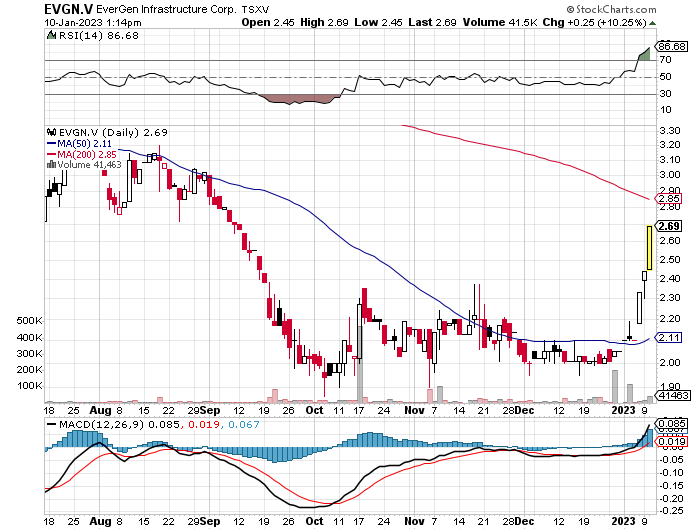Screen dimensions: 700x530
Task: Click the RSI(14) indicator icon
Action: coord(51,35)
